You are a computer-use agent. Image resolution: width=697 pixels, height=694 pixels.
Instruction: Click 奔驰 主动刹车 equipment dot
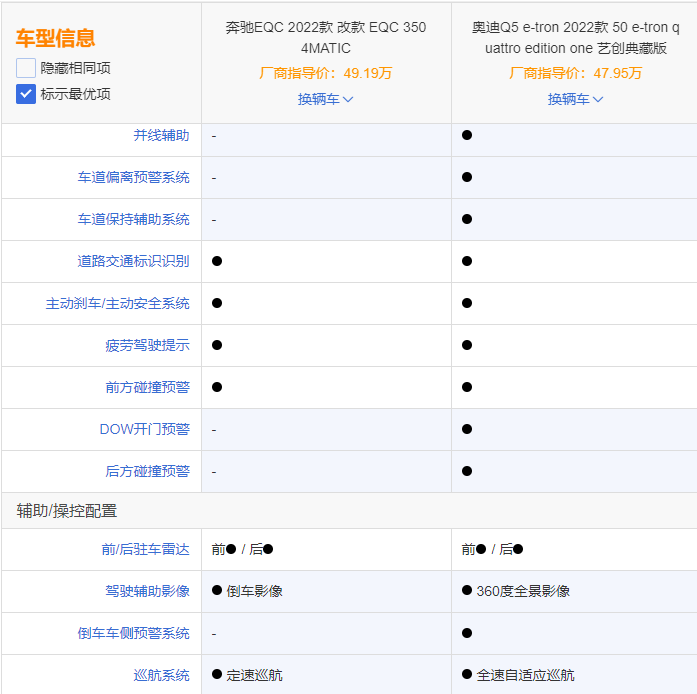click(x=217, y=303)
